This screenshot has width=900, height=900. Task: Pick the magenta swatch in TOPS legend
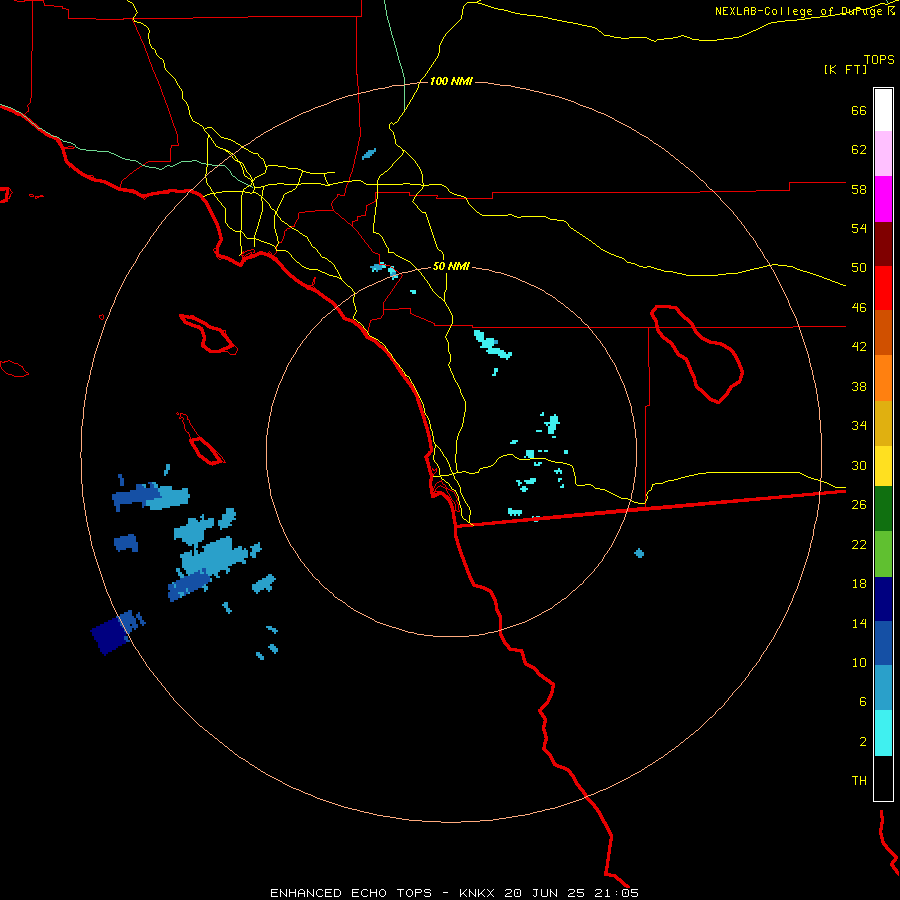pyautogui.click(x=883, y=199)
